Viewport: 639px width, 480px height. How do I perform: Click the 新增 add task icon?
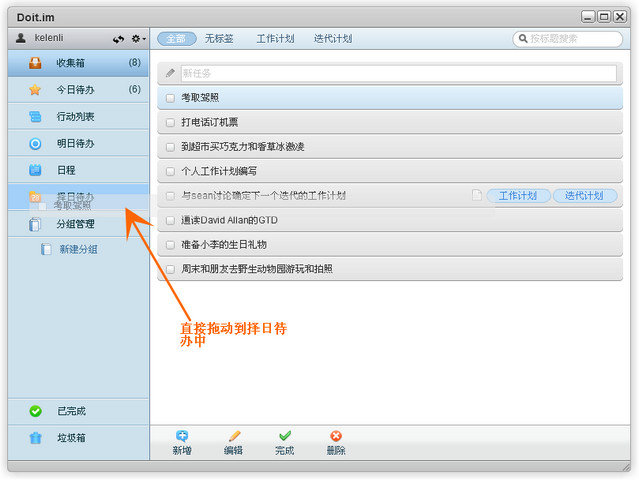click(181, 443)
